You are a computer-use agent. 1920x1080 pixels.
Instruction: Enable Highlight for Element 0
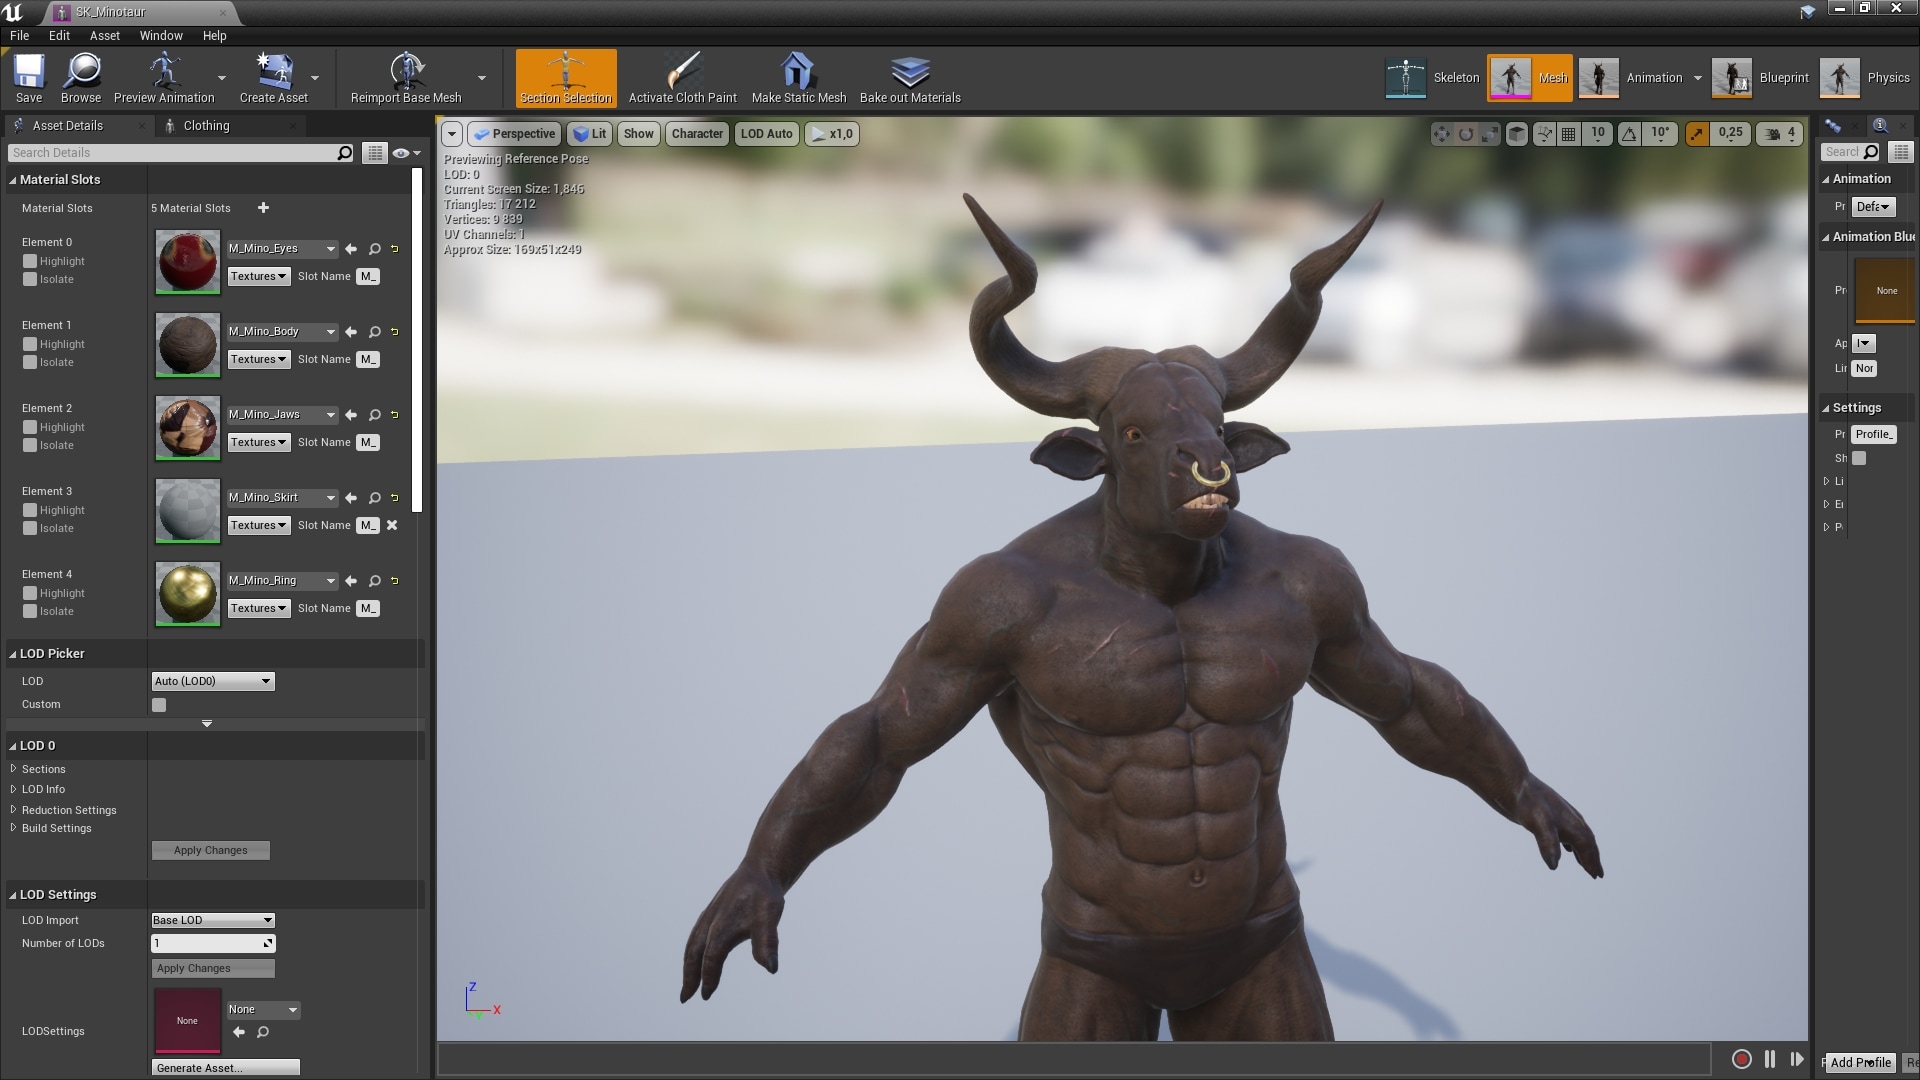[x=30, y=261]
